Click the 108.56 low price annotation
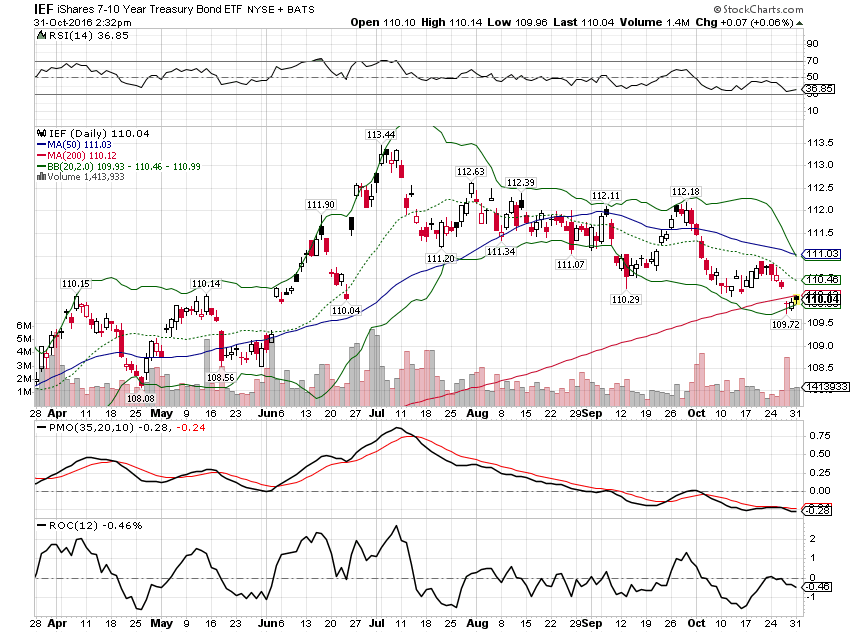 [221, 378]
